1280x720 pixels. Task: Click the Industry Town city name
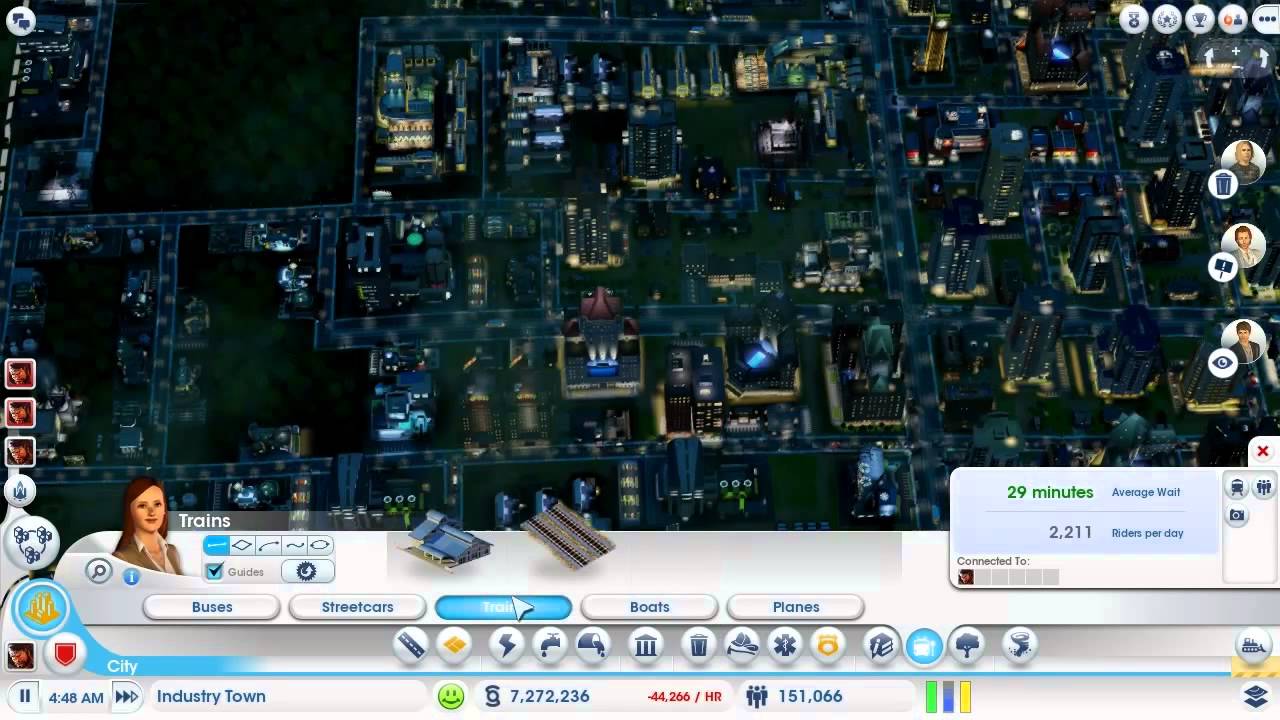[x=211, y=696]
